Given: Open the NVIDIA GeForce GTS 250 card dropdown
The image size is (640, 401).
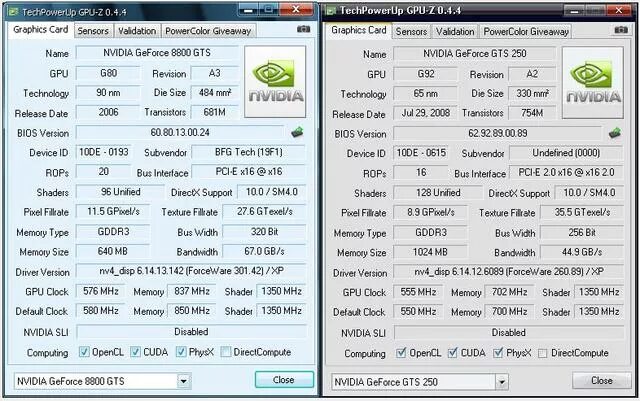Looking at the screenshot, I should 502,382.
